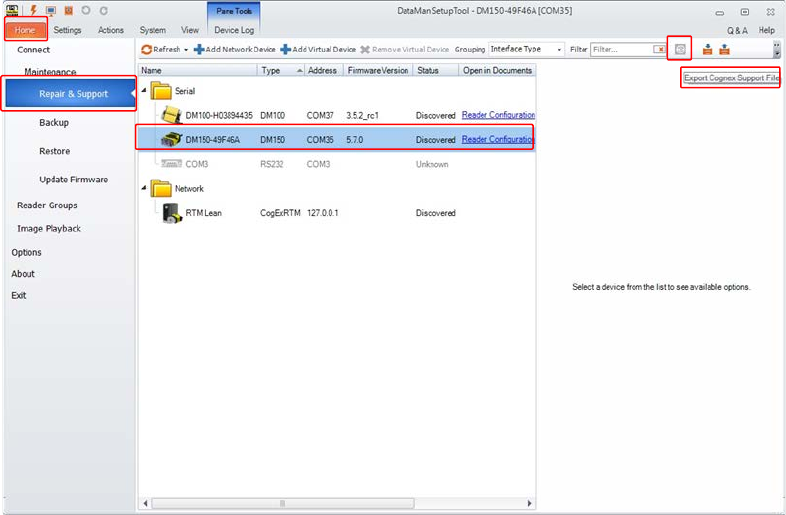Viewport: 786px width, 515px height.
Task: Select Image Playback in the sidebar
Action: pos(49,228)
